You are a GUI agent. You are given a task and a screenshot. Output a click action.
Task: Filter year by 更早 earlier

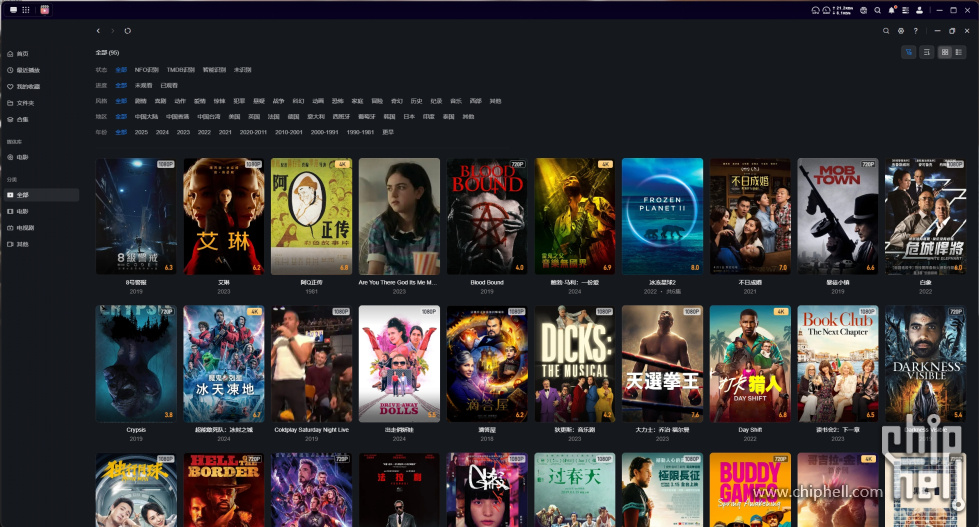tap(388, 132)
